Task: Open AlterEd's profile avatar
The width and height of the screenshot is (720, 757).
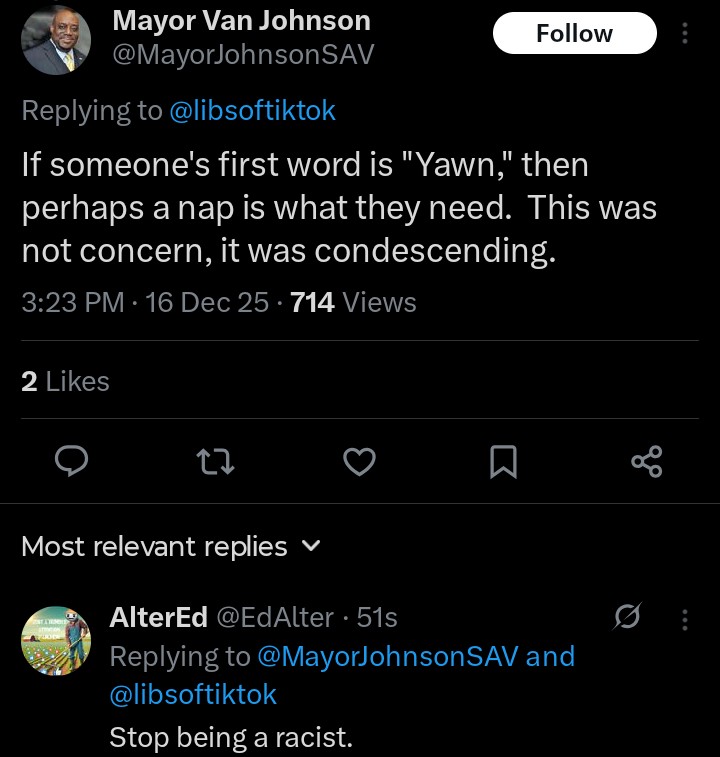Action: click(x=56, y=640)
